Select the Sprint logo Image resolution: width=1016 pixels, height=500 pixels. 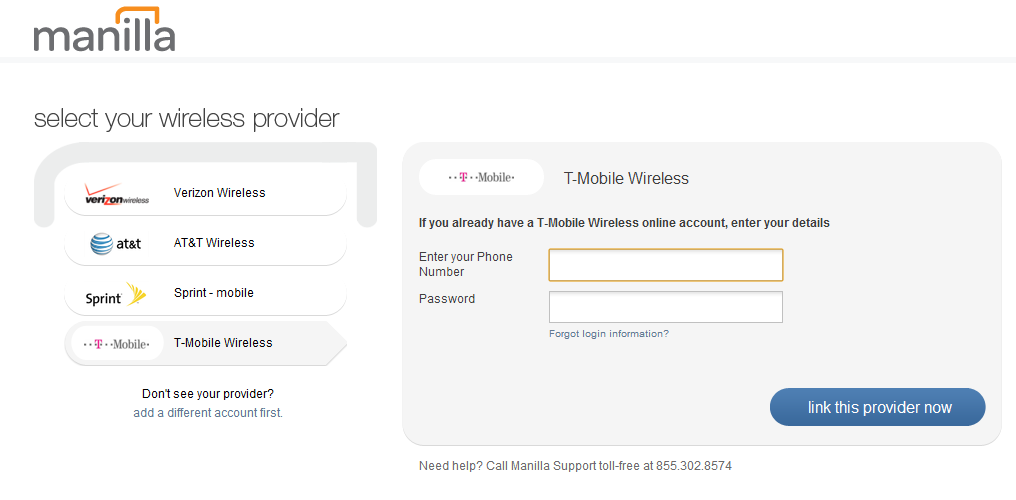click(x=116, y=294)
